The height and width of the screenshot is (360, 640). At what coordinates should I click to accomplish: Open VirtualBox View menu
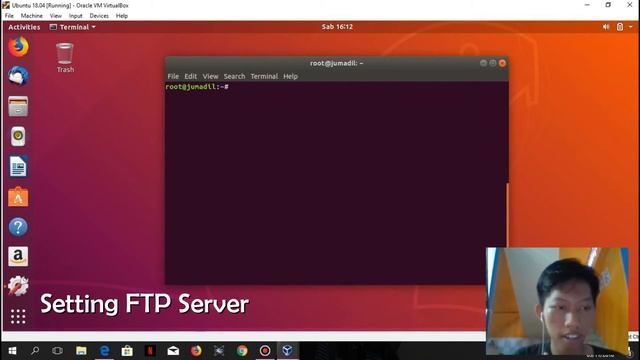[56, 16]
